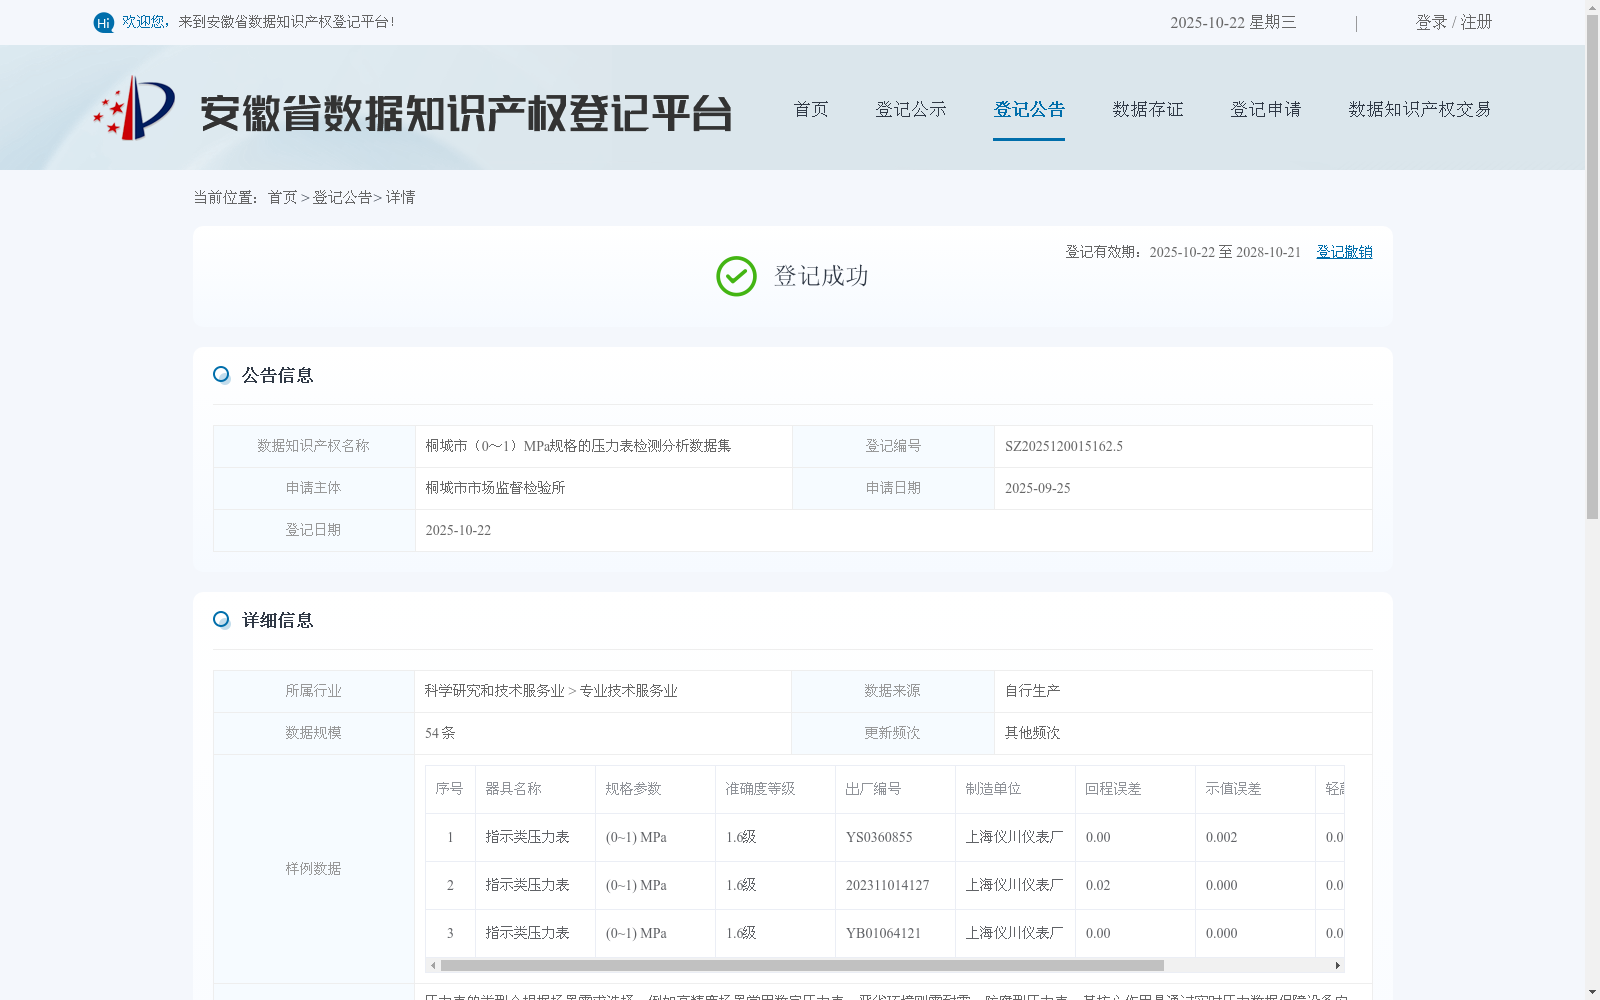Viewport: 1600px width, 1000px height.
Task: Click the dataset name 桐城市（0~1）MPa规格的压力表检测分析数据集
Action: click(578, 446)
